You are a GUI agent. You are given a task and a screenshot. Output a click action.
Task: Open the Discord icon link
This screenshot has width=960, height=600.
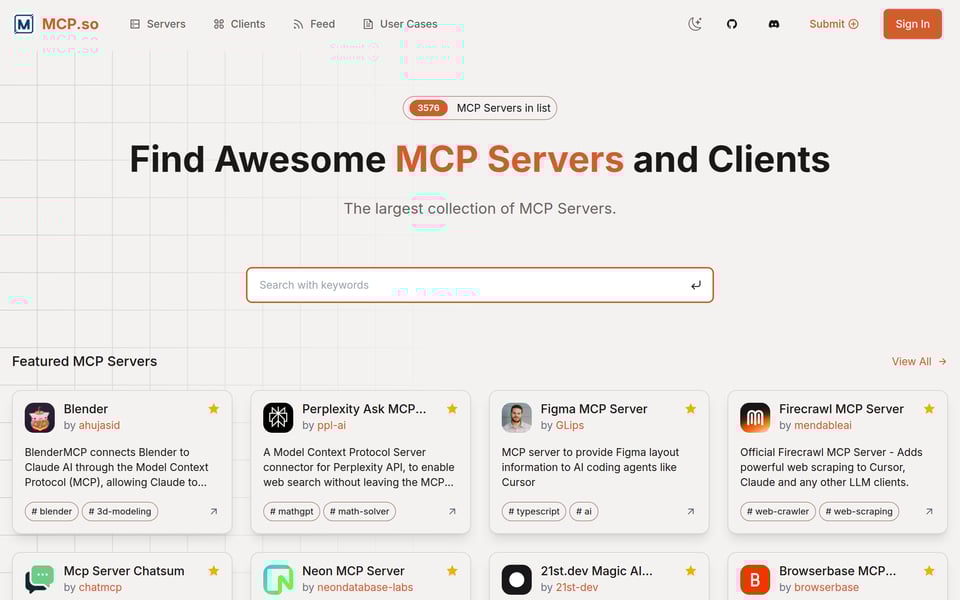click(x=773, y=24)
